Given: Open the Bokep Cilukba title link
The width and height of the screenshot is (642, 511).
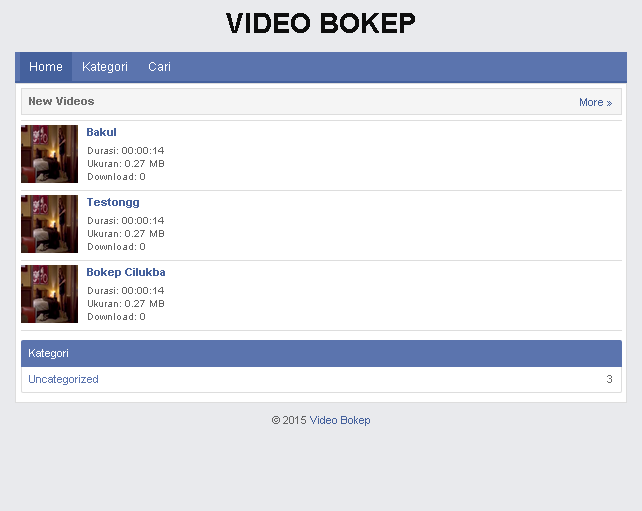Looking at the screenshot, I should point(126,272).
